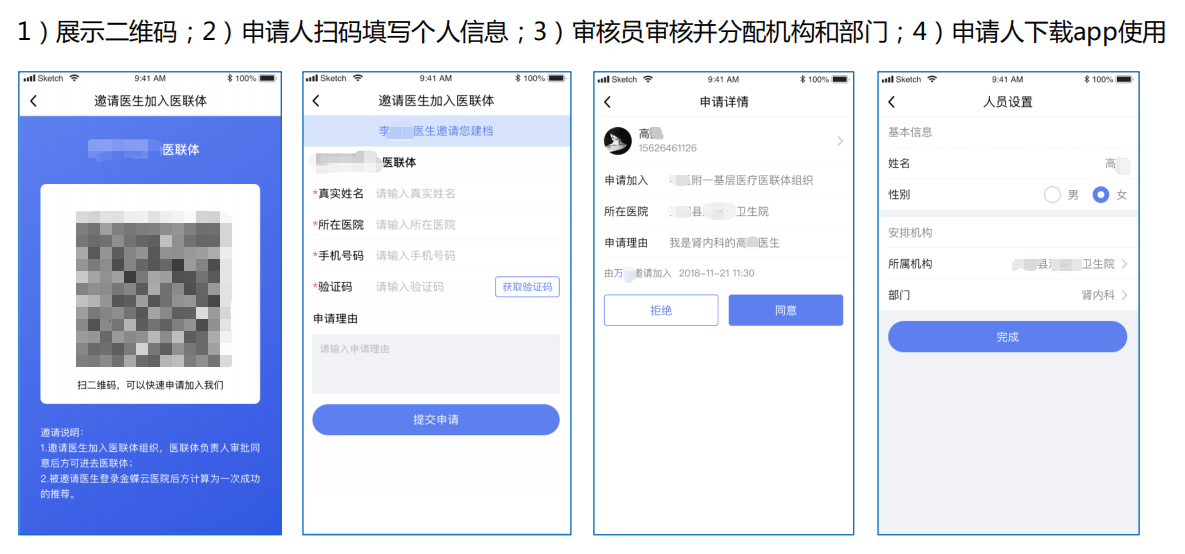Image resolution: width=1185 pixels, height=554 pixels.
Task: Tap Bluetooth icon in third phone's status bar
Action: point(803,79)
